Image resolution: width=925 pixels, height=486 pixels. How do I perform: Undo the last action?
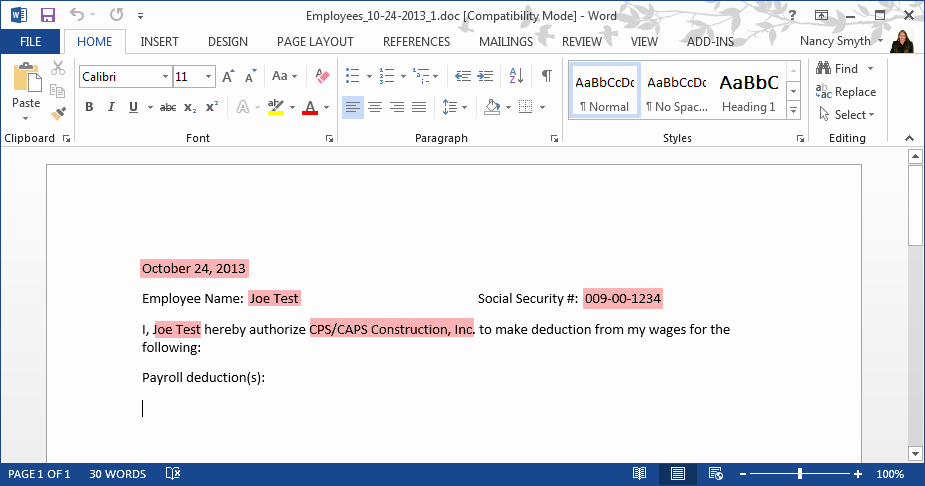point(77,14)
